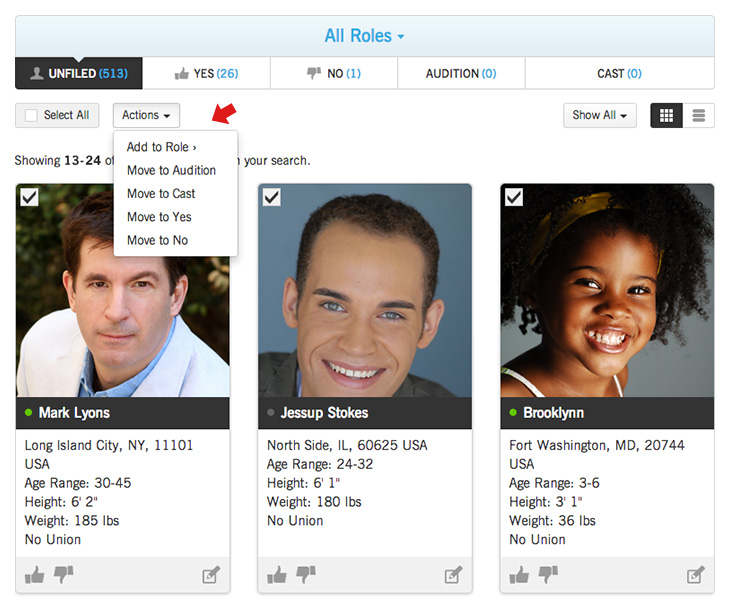Add a note to Mark Lyons
Screen dimensions: 730x613
click(211, 575)
